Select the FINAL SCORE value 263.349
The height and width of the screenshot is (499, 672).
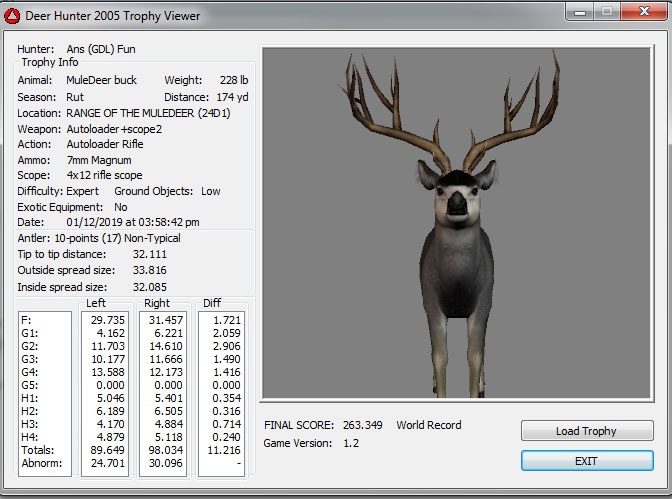point(360,425)
